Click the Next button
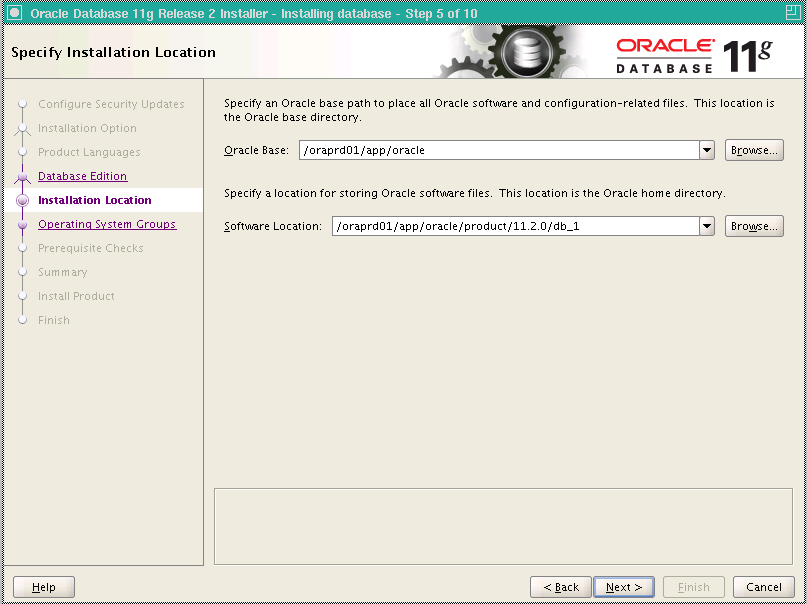This screenshot has height=604, width=807. pyautogui.click(x=624, y=587)
